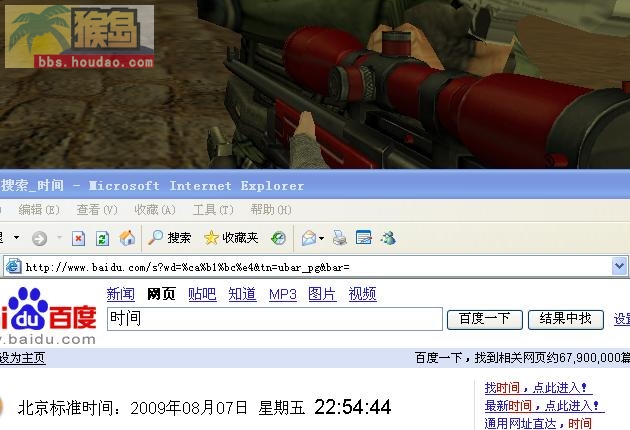Click the Baidu search box containing 时间
This screenshot has width=630, height=430.
(x=275, y=319)
